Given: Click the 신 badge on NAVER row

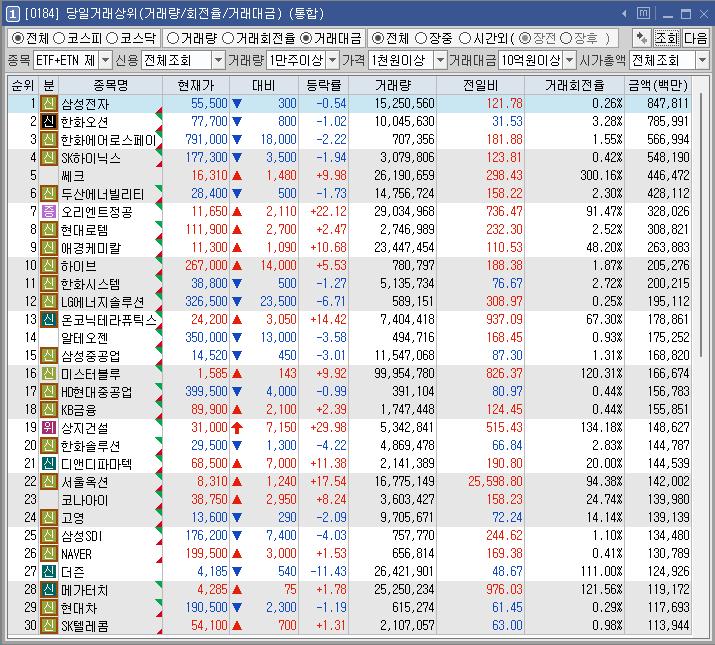Looking at the screenshot, I should point(48,553).
